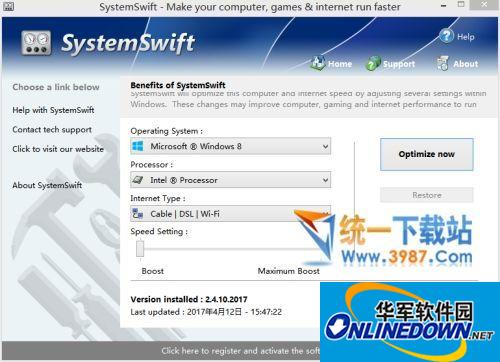The image size is (500, 362).
Task: Click the About icon in header
Action: click(x=443, y=63)
